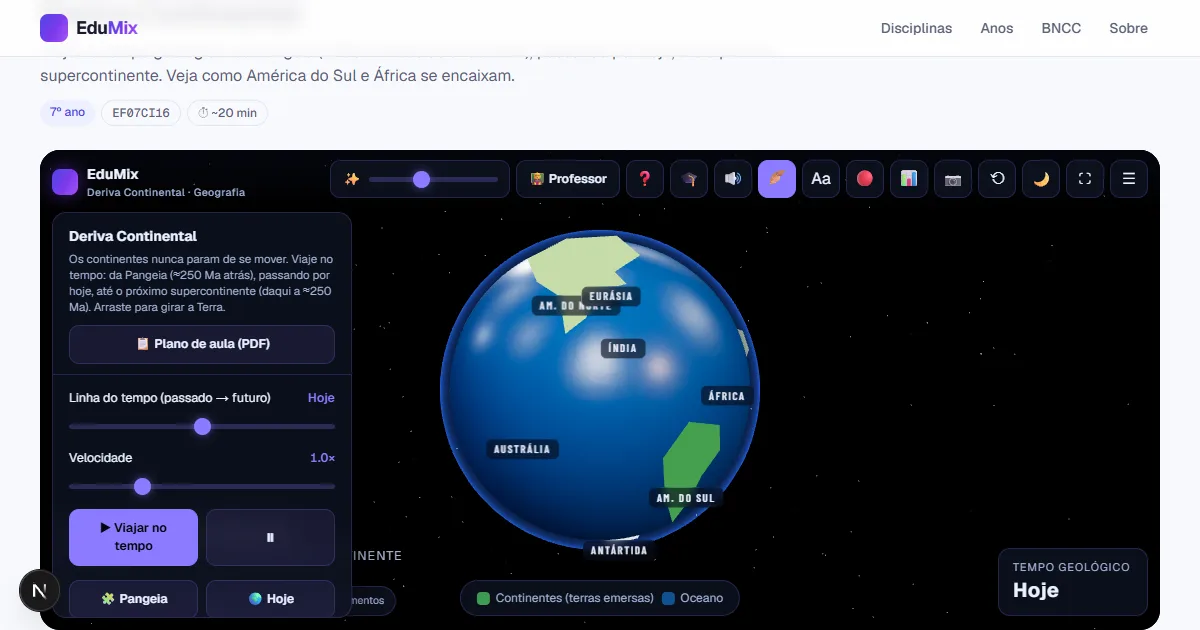
Task: Click the red question mark help icon
Action: (x=645, y=179)
